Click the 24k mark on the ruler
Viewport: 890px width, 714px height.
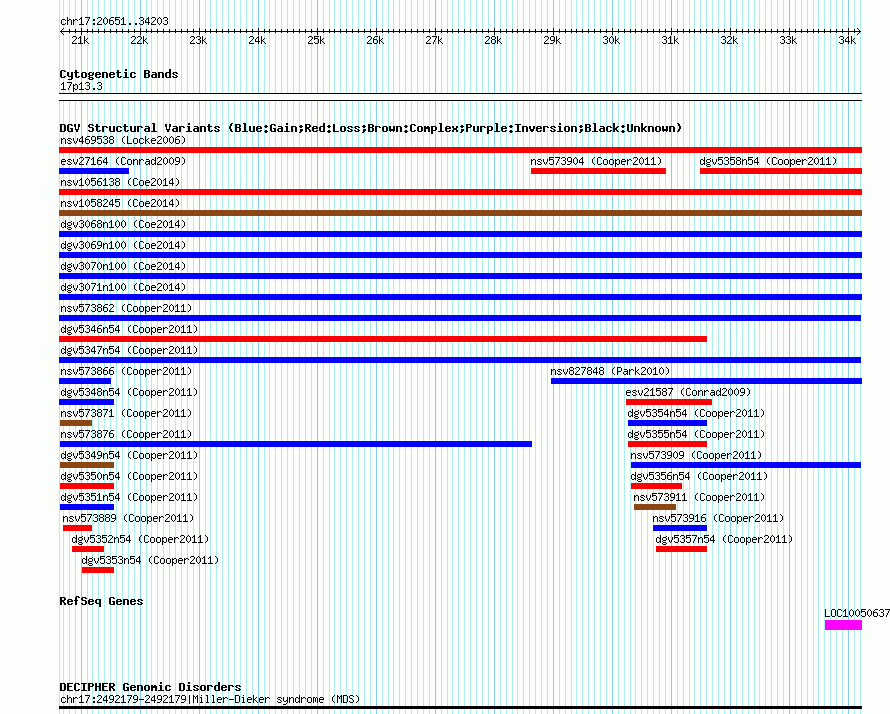(257, 40)
